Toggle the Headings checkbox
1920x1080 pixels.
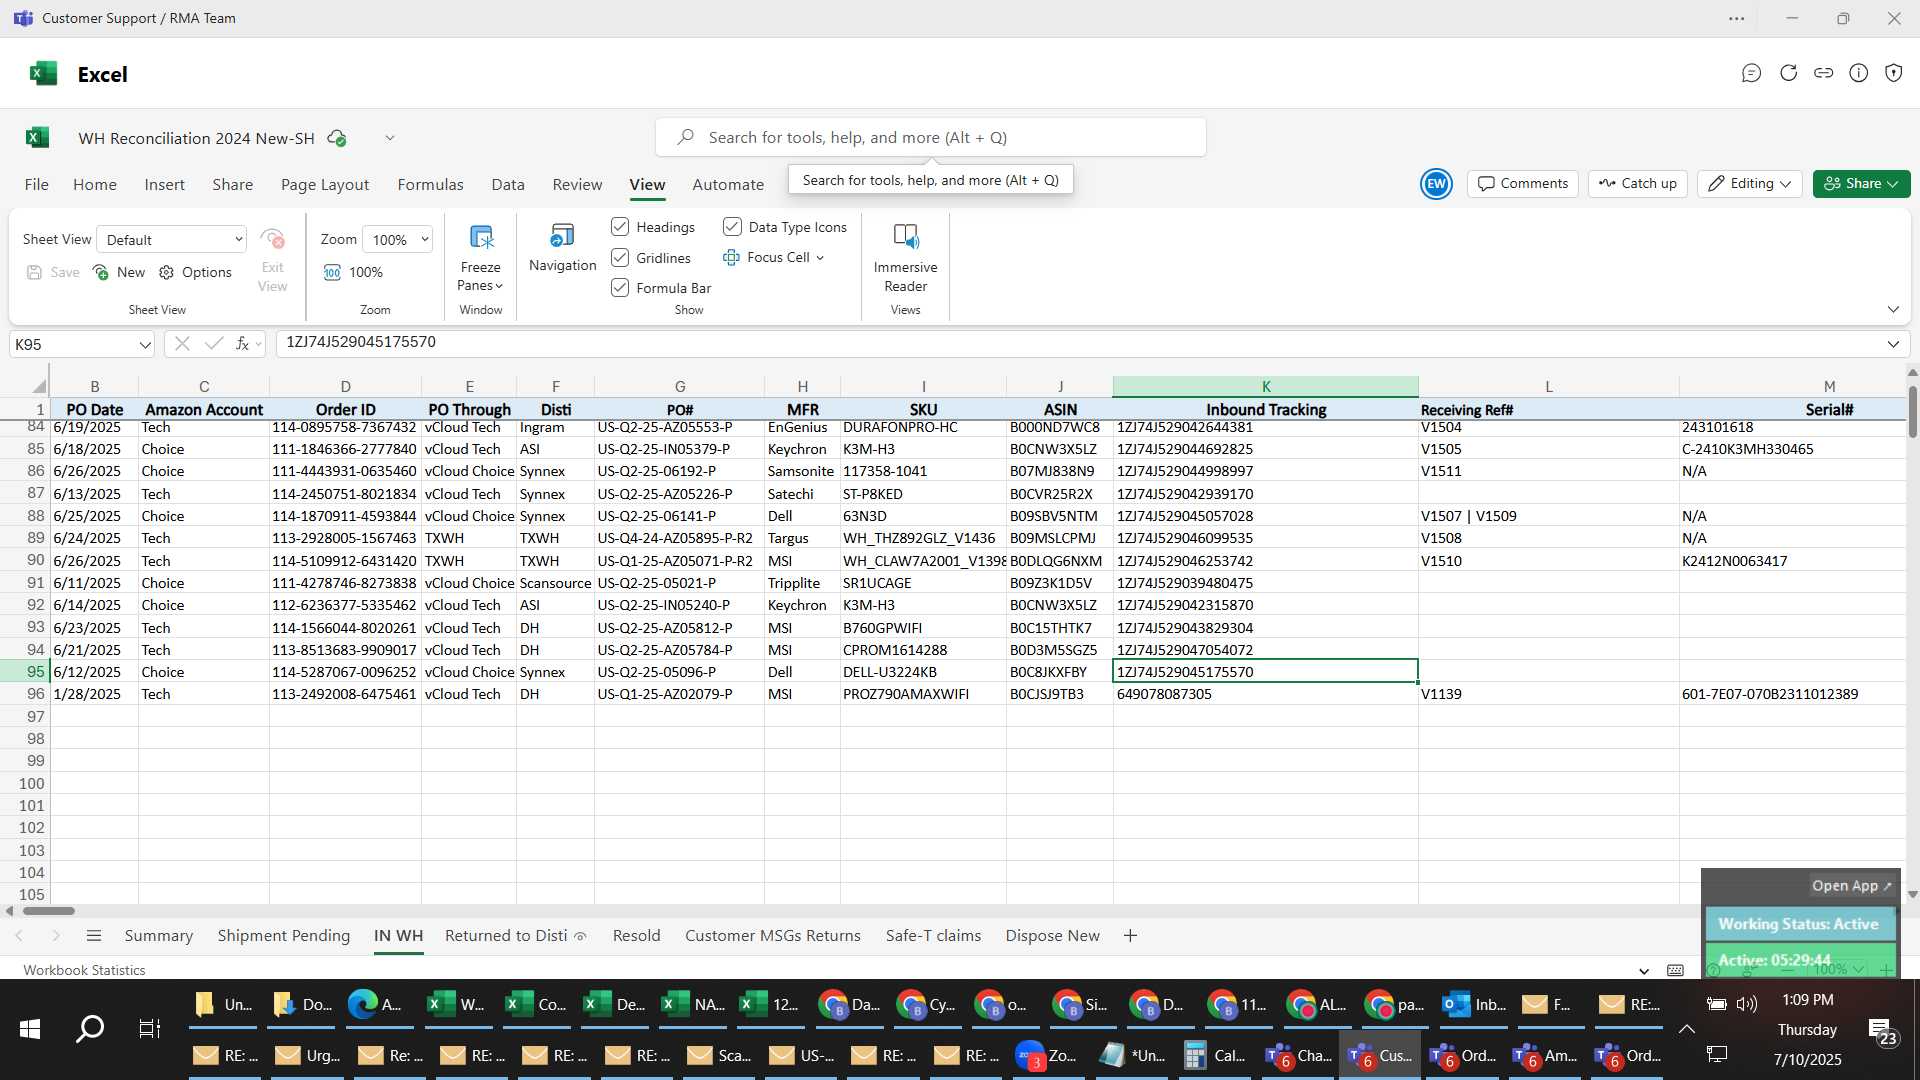click(x=620, y=227)
